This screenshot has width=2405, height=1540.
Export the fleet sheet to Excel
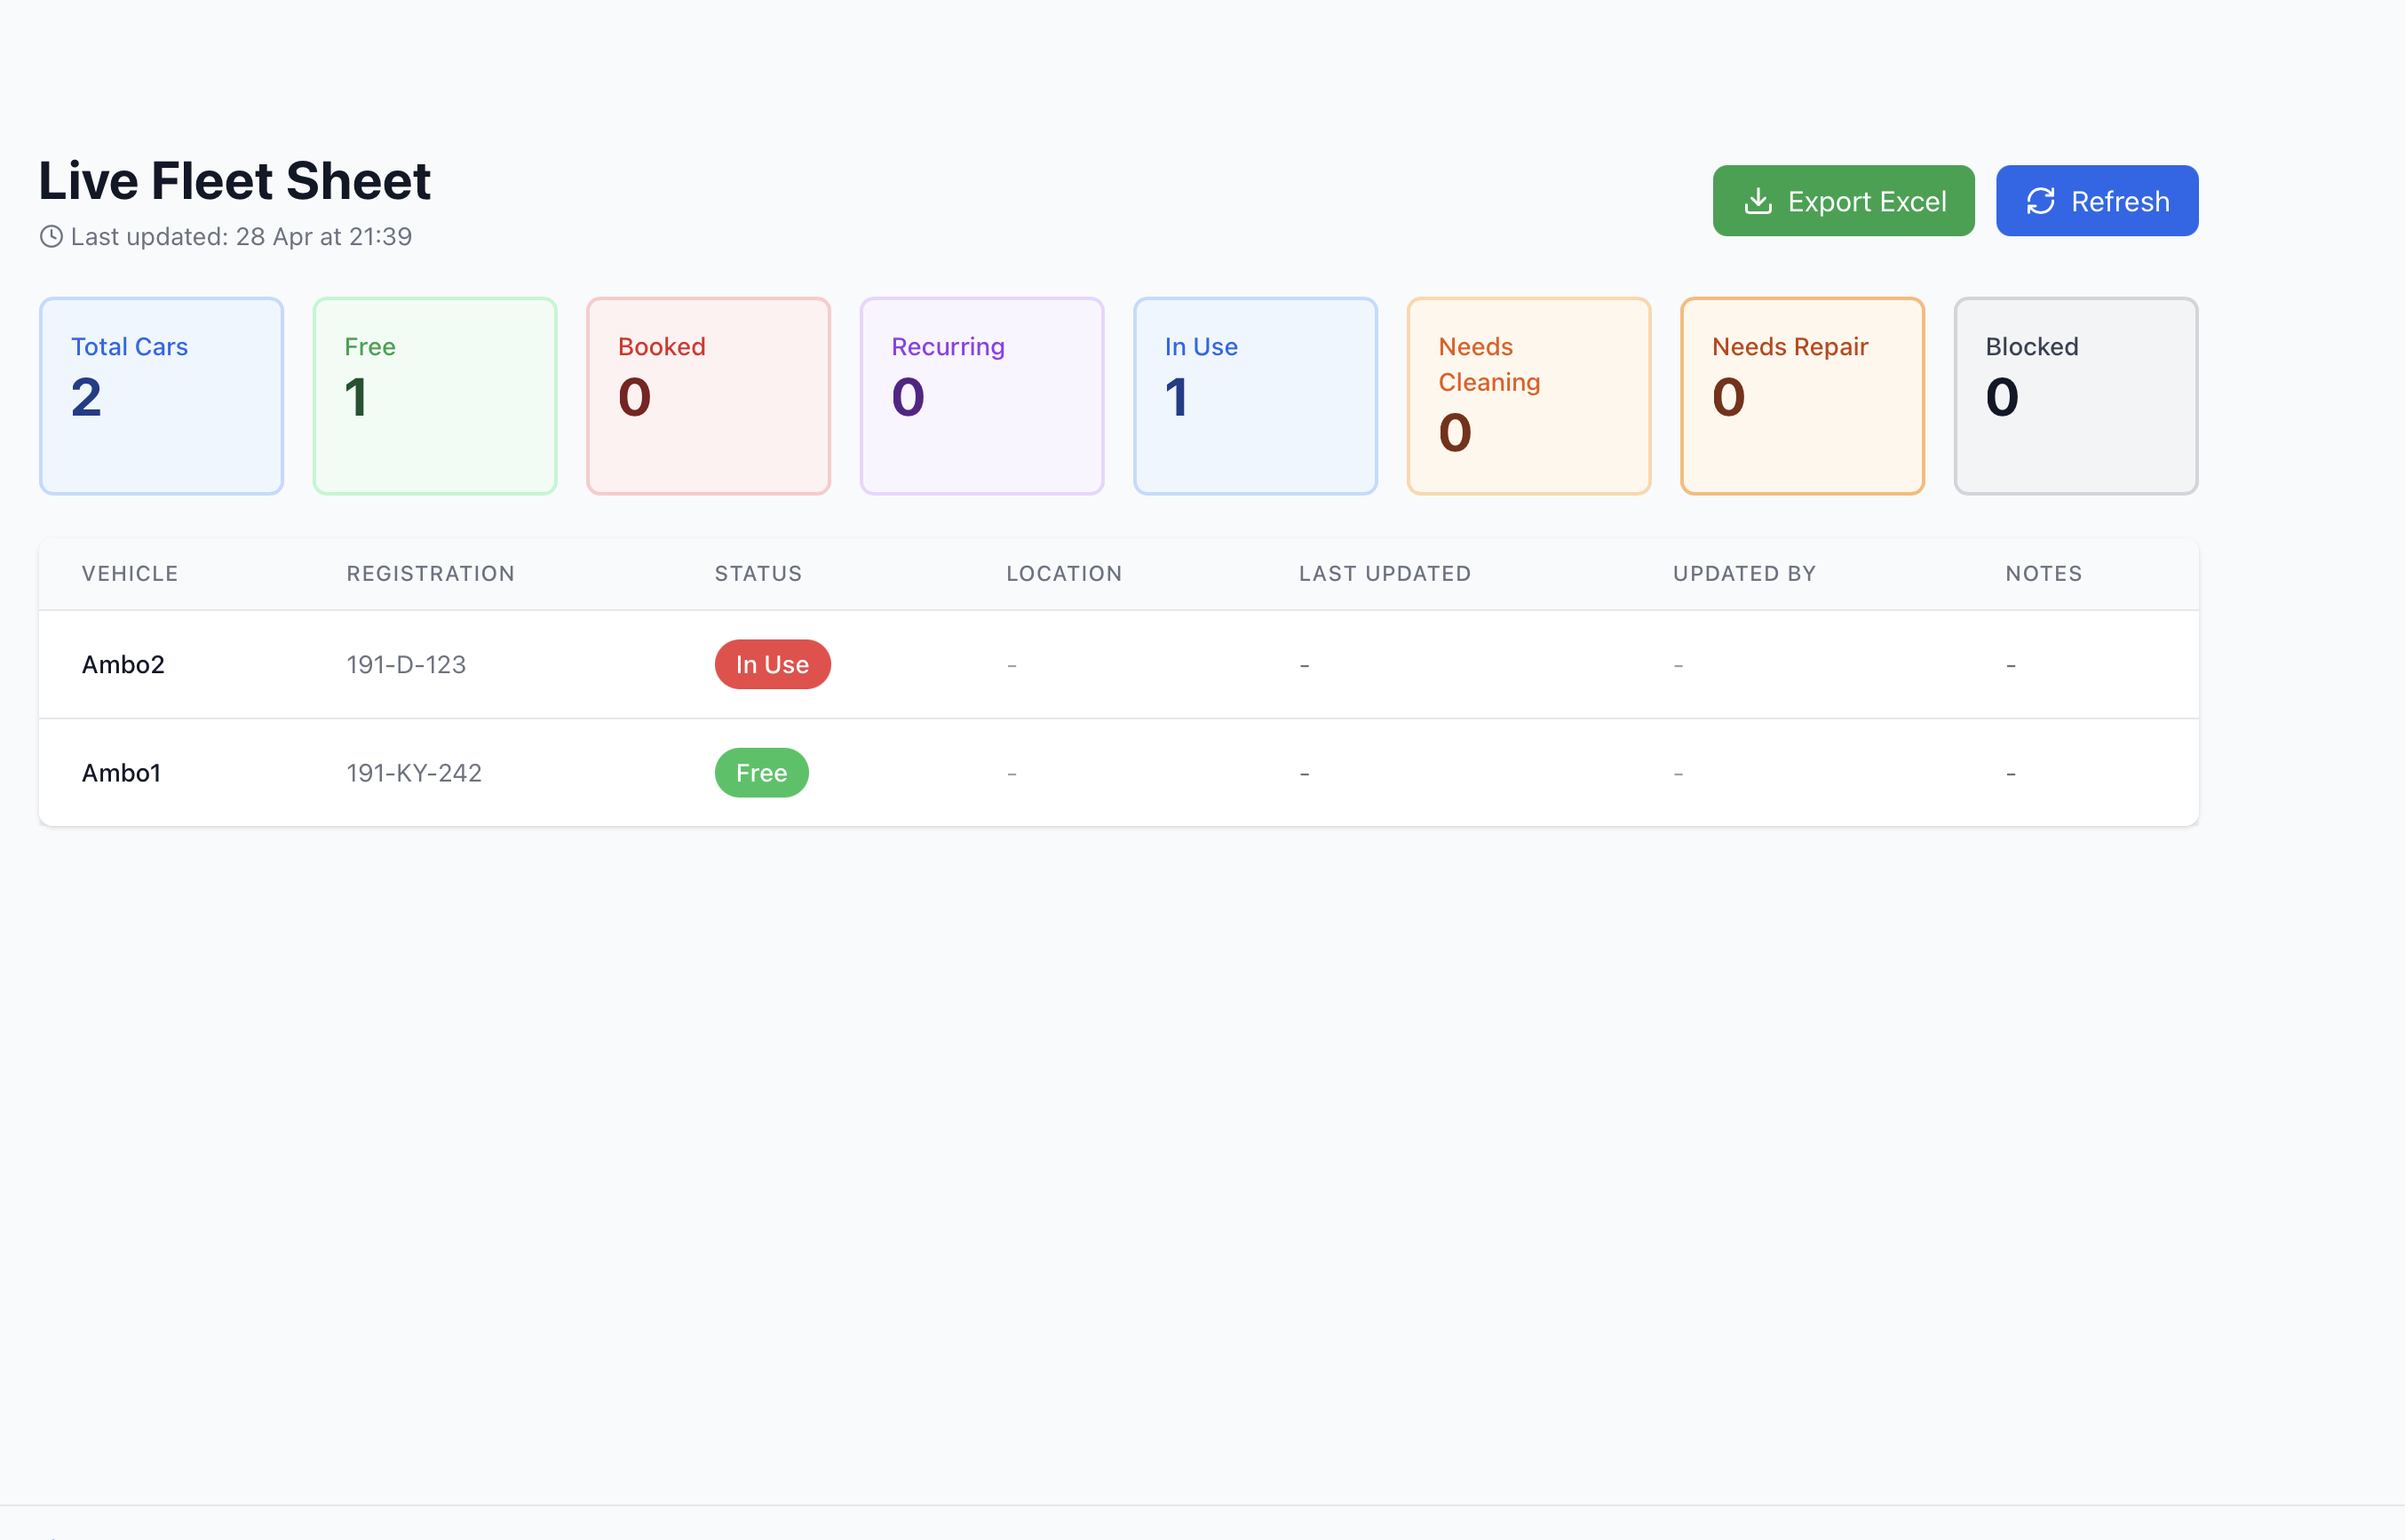click(1843, 201)
